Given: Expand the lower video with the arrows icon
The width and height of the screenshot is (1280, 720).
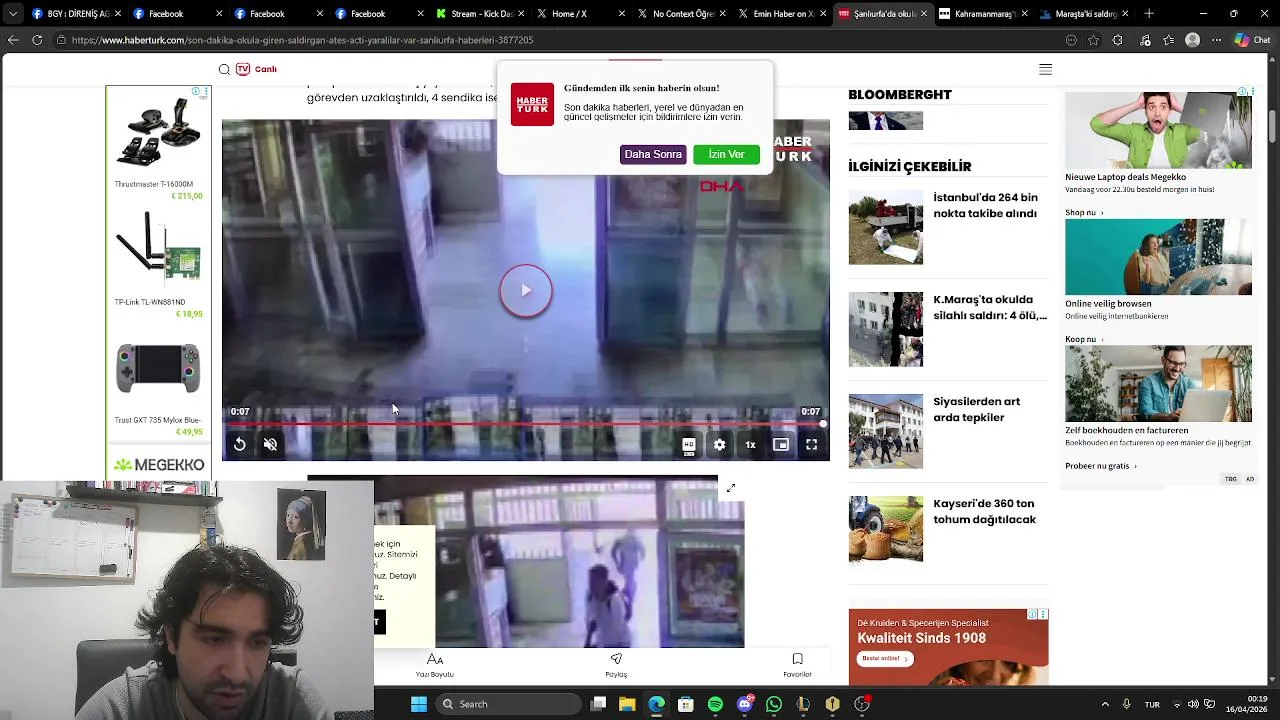Looking at the screenshot, I should click(x=731, y=488).
